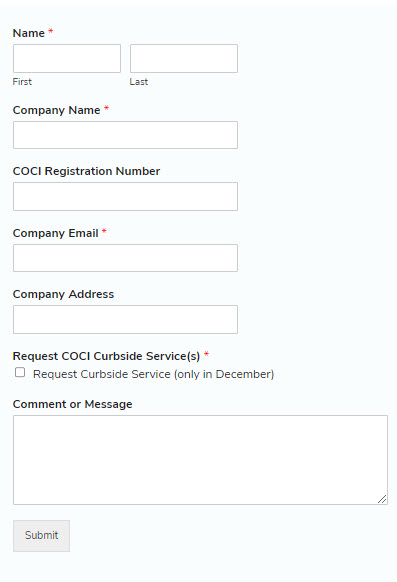This screenshot has height=582, width=397.
Task: Select the COCI Registration Number text field
Action: point(125,196)
